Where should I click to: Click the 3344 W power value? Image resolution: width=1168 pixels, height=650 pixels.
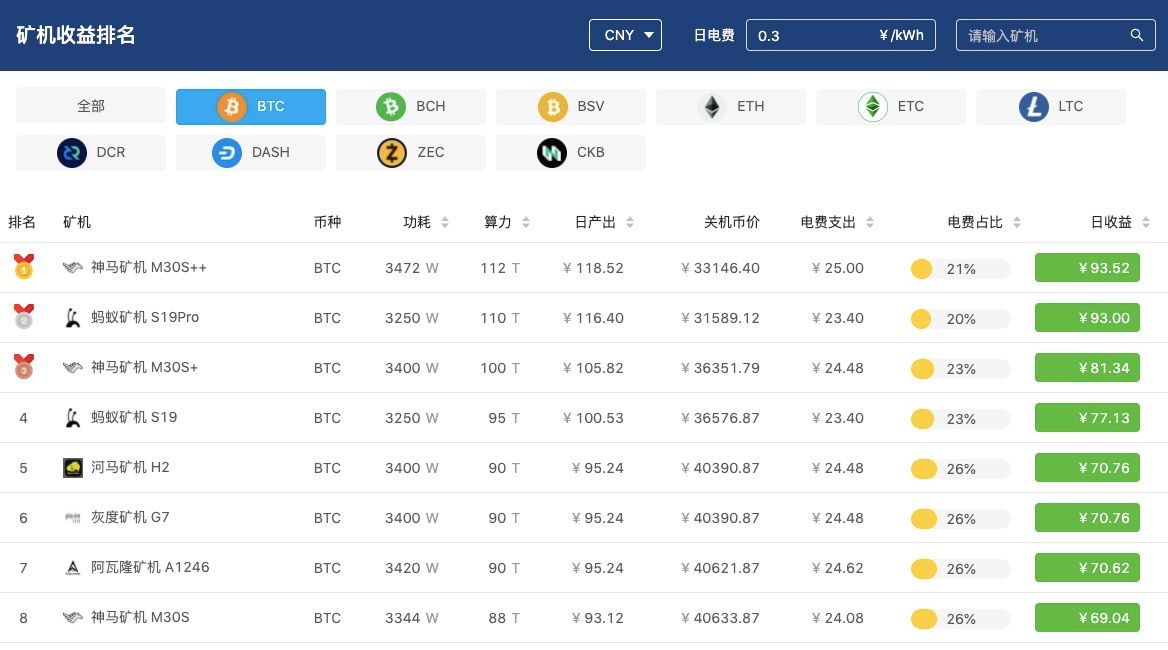[x=412, y=618]
